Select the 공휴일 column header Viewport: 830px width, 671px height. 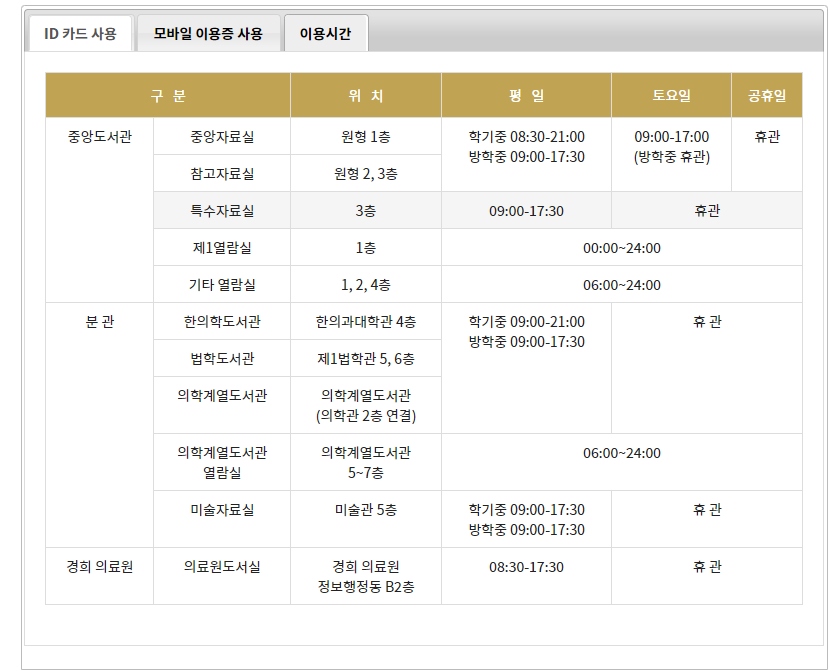766,96
